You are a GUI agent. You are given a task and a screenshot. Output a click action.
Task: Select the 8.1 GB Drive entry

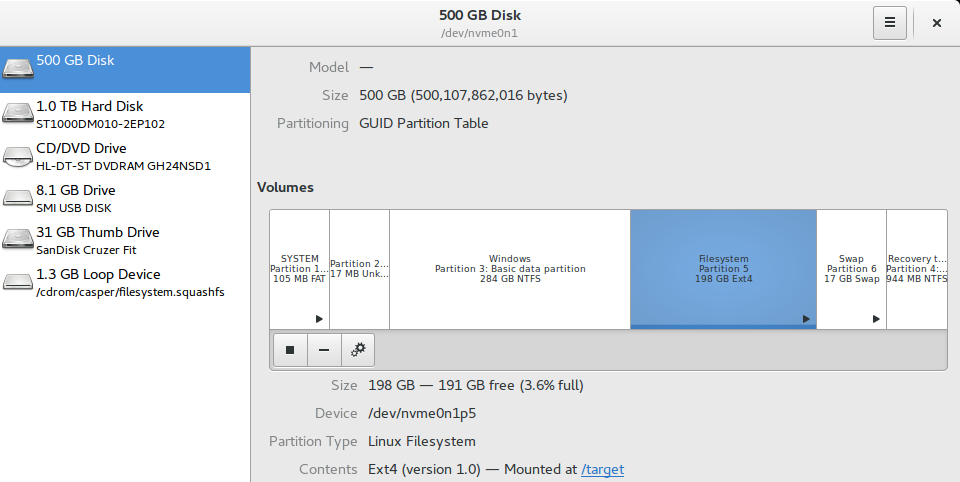(x=125, y=198)
